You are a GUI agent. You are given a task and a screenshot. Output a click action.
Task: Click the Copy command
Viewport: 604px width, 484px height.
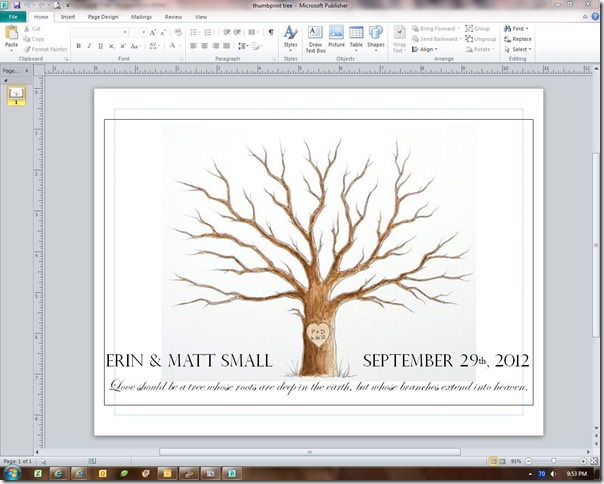[34, 39]
